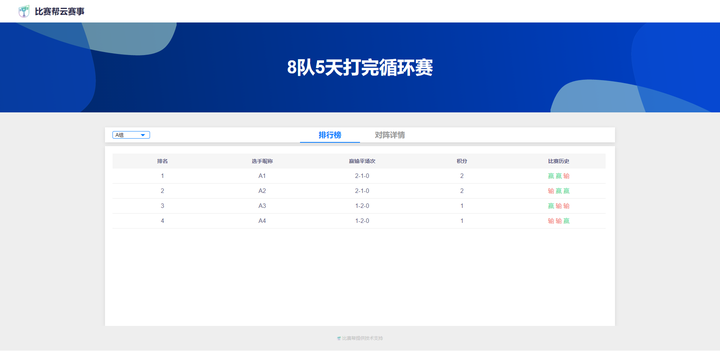
Task: Click the 排名 column header
Action: 162,161
